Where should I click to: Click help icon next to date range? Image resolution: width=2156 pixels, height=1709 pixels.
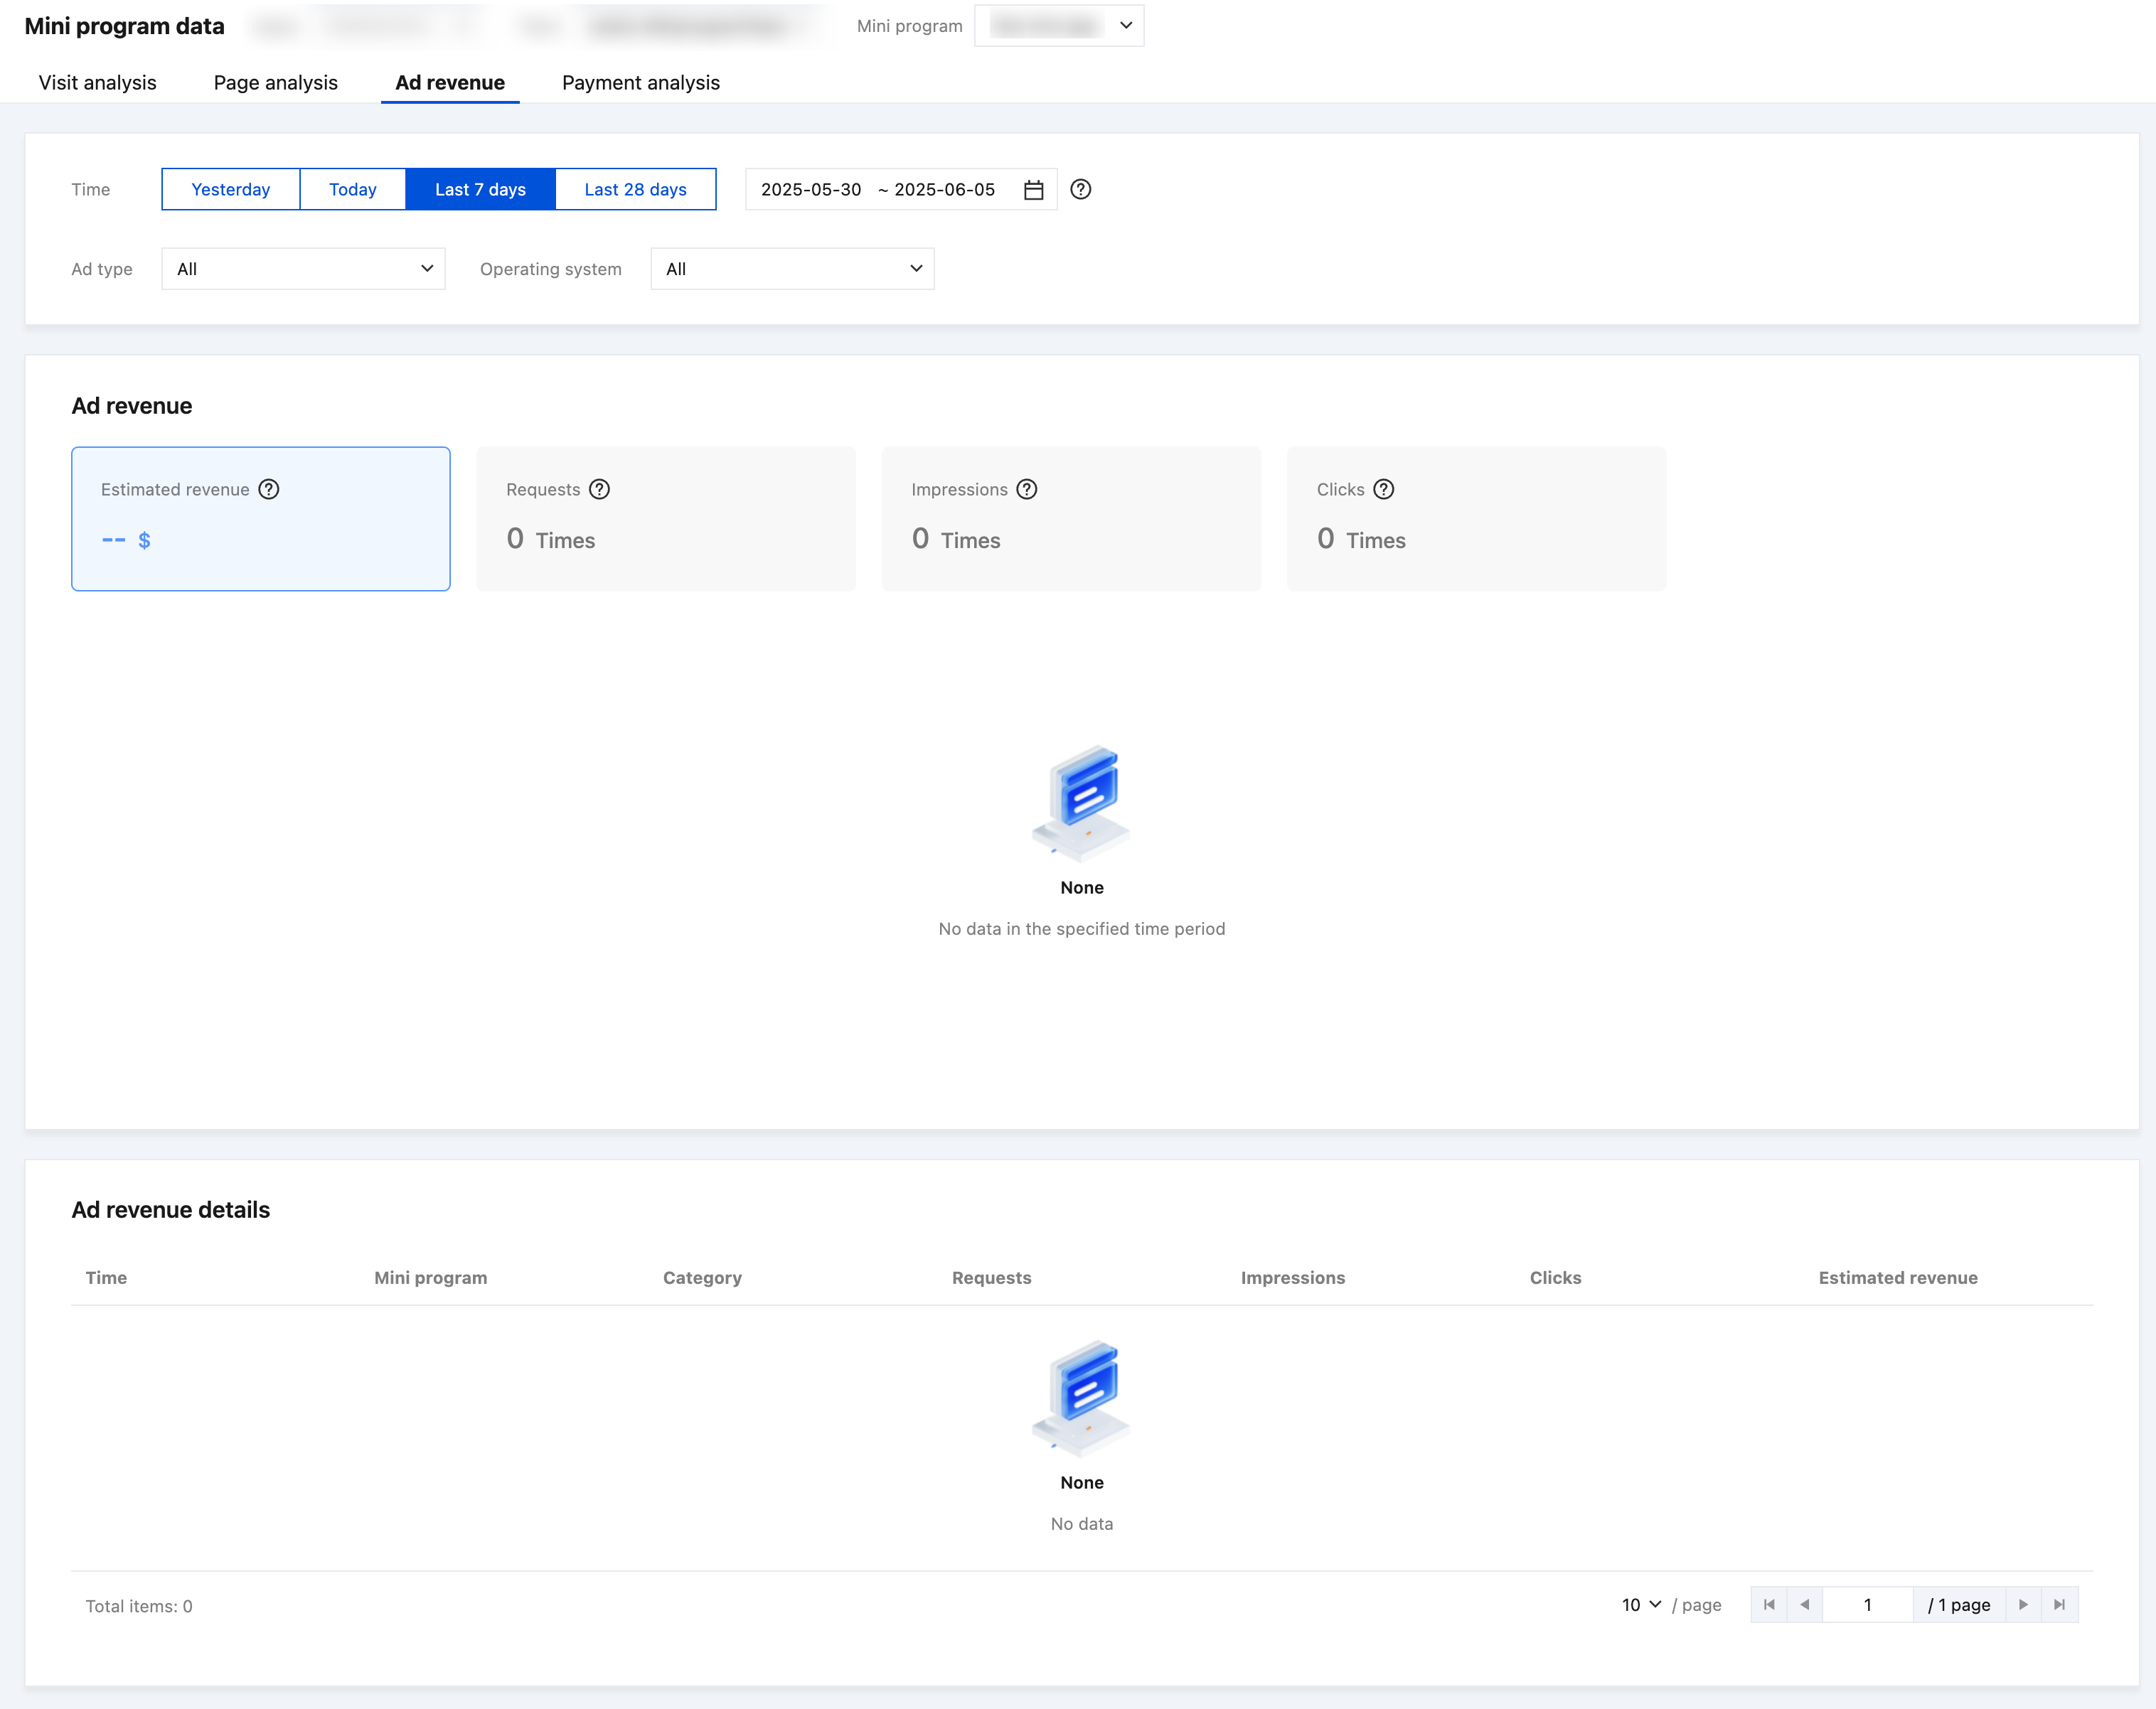(x=1080, y=189)
